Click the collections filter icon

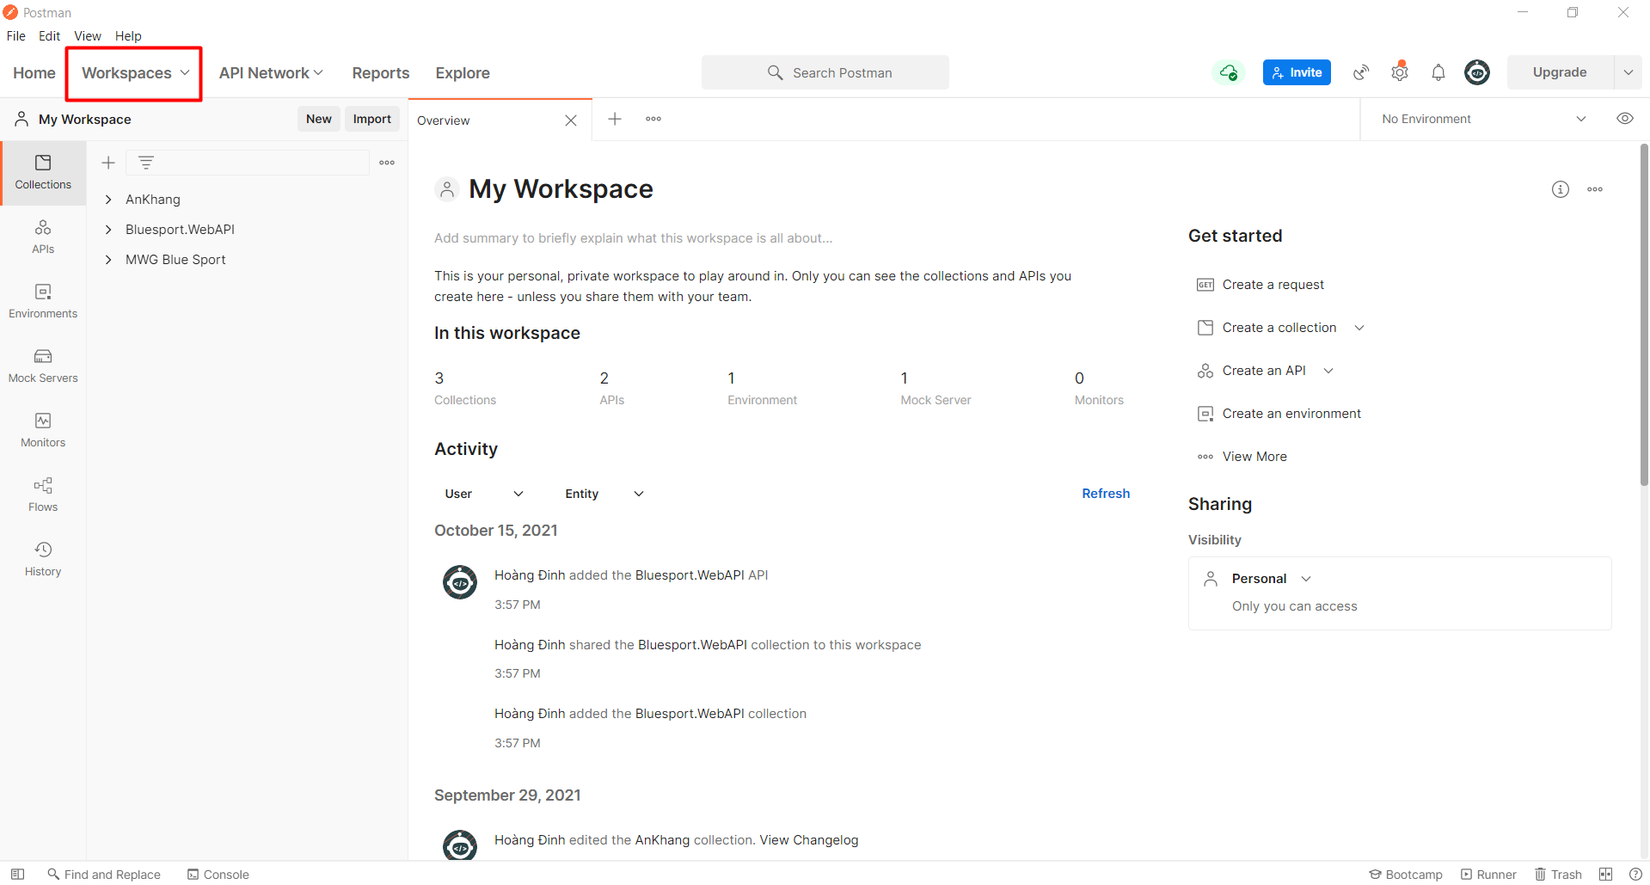coord(146,162)
